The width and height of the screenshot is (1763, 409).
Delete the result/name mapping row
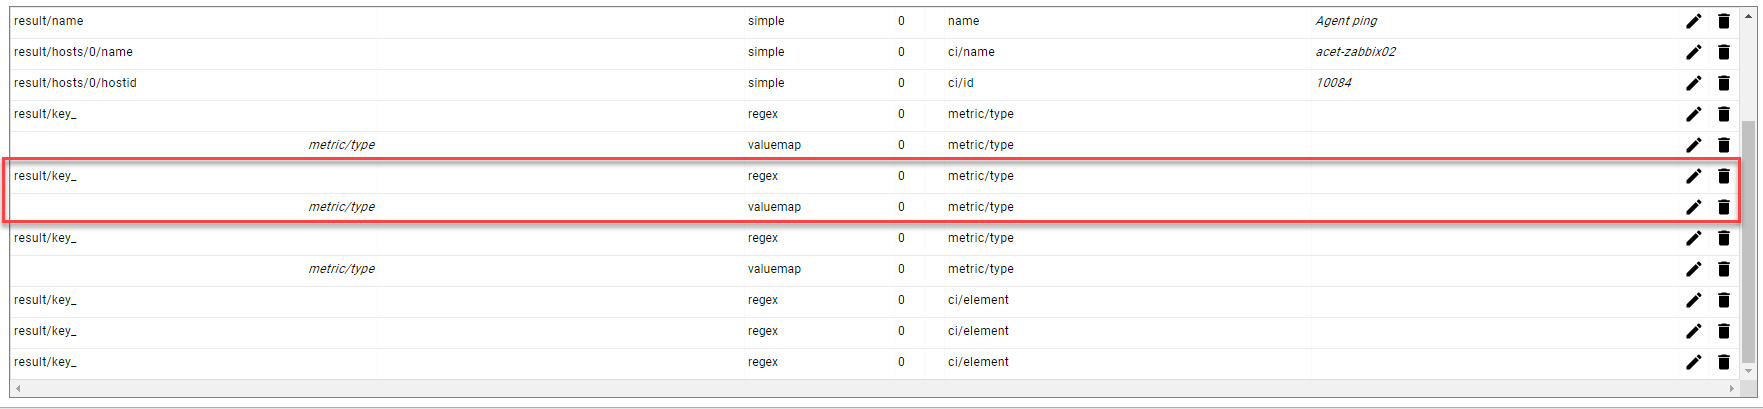(1723, 21)
